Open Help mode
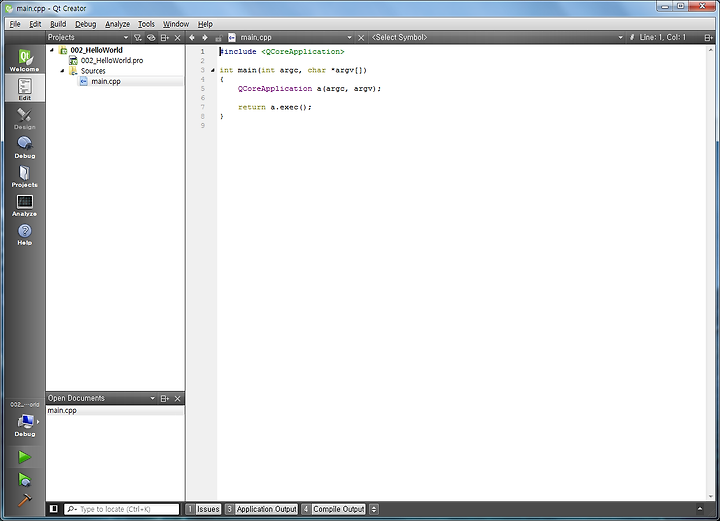 pyautogui.click(x=25, y=234)
